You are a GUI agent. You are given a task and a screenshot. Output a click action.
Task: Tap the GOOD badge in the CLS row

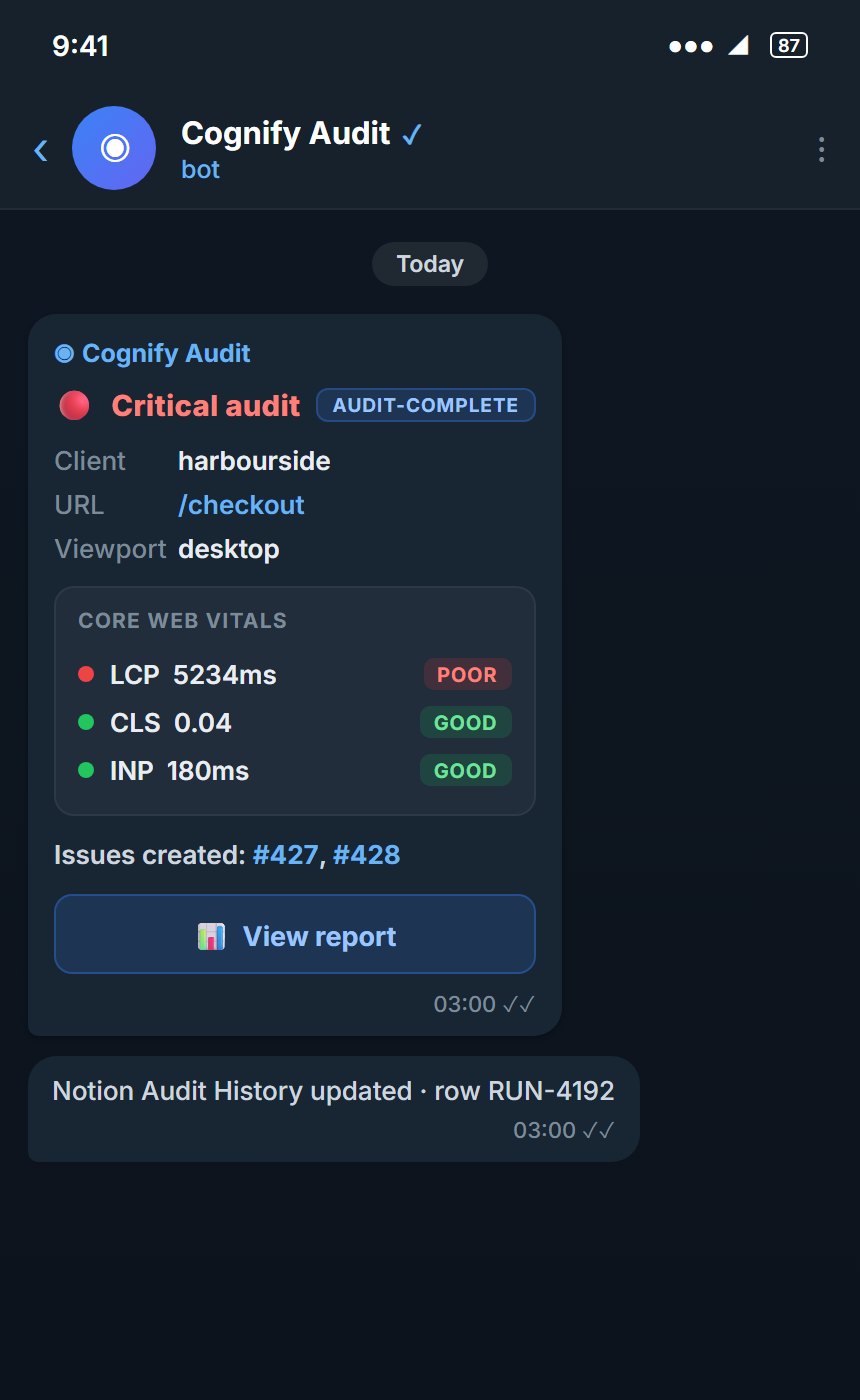[x=466, y=722]
